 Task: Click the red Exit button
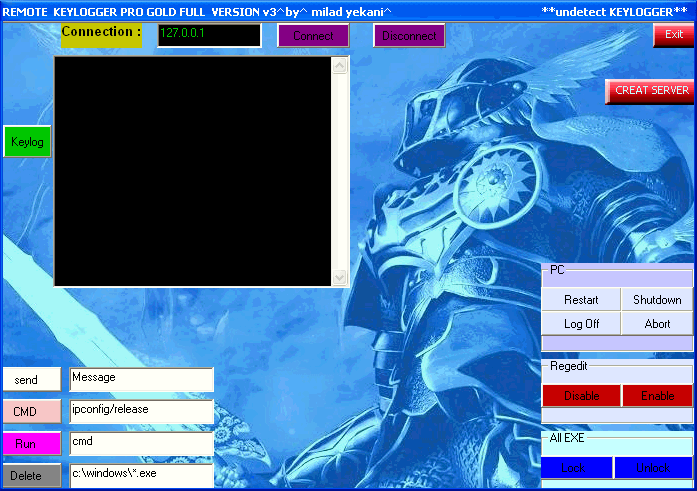(673, 35)
